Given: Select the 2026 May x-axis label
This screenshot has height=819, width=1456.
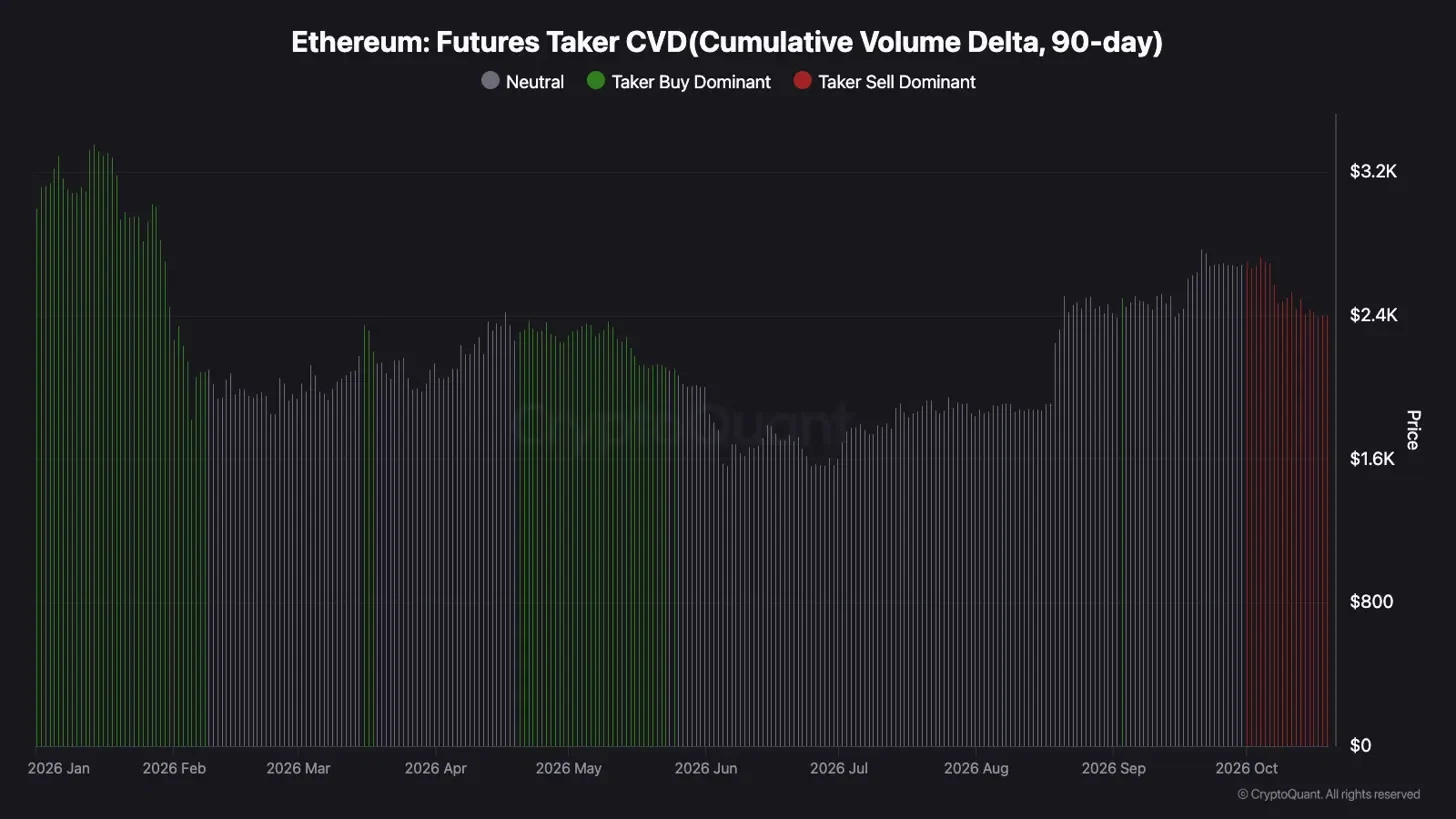Looking at the screenshot, I should point(569,768).
